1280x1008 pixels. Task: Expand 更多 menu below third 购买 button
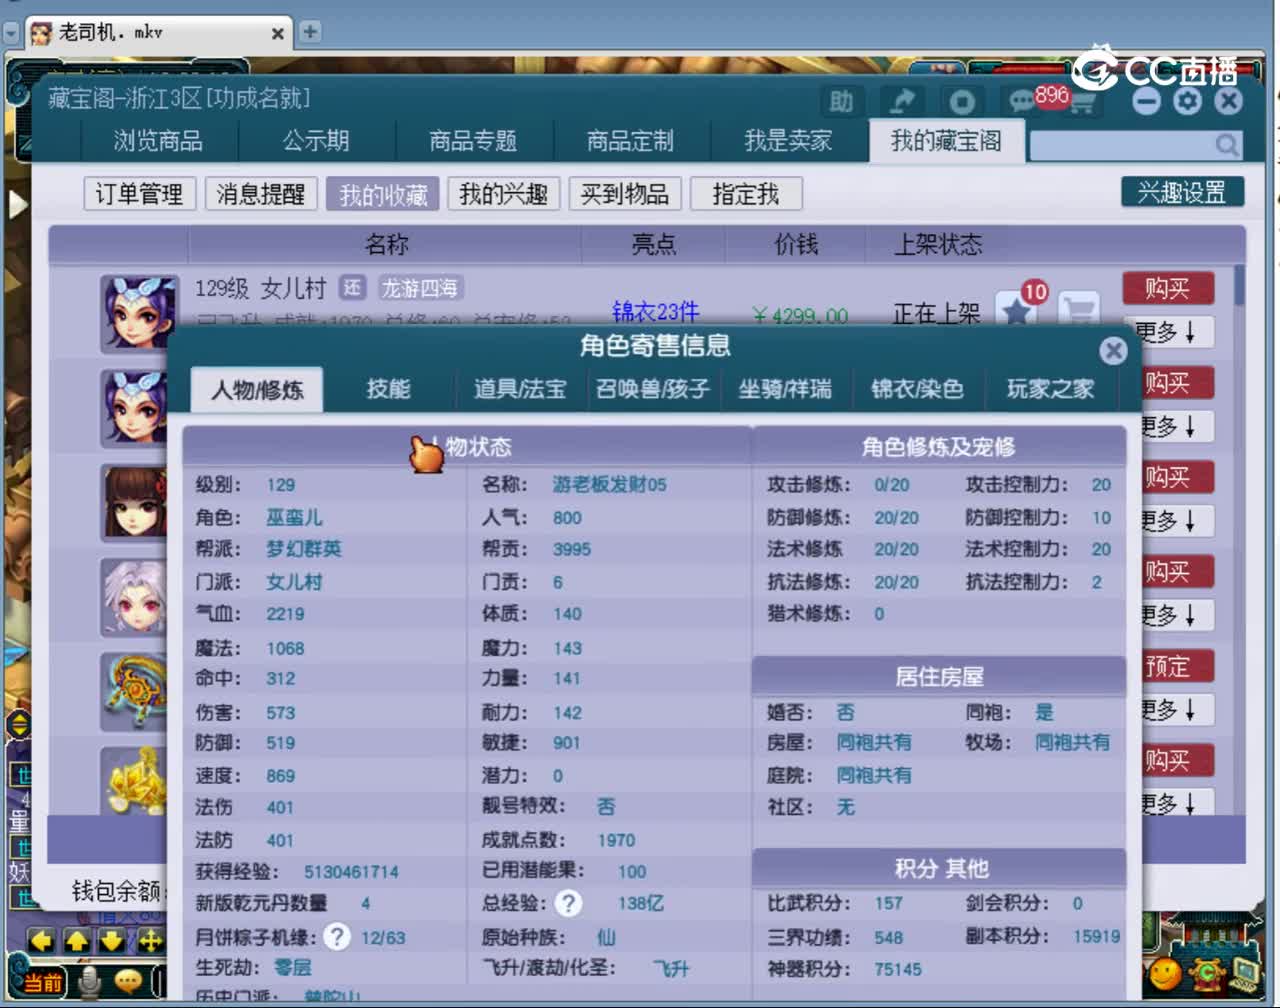1176,521
